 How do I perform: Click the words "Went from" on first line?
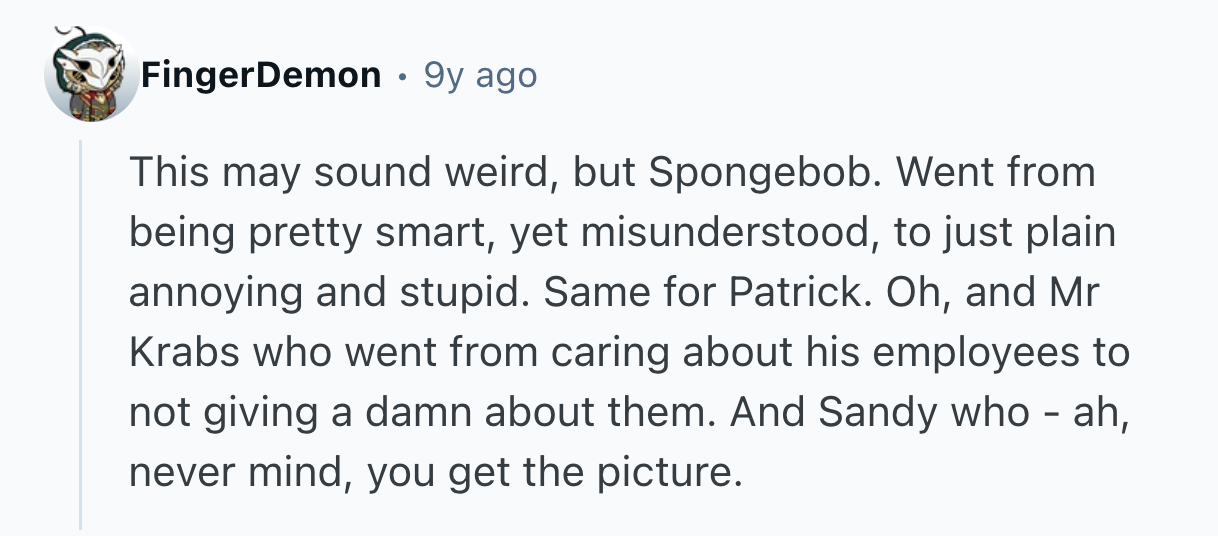996,174
